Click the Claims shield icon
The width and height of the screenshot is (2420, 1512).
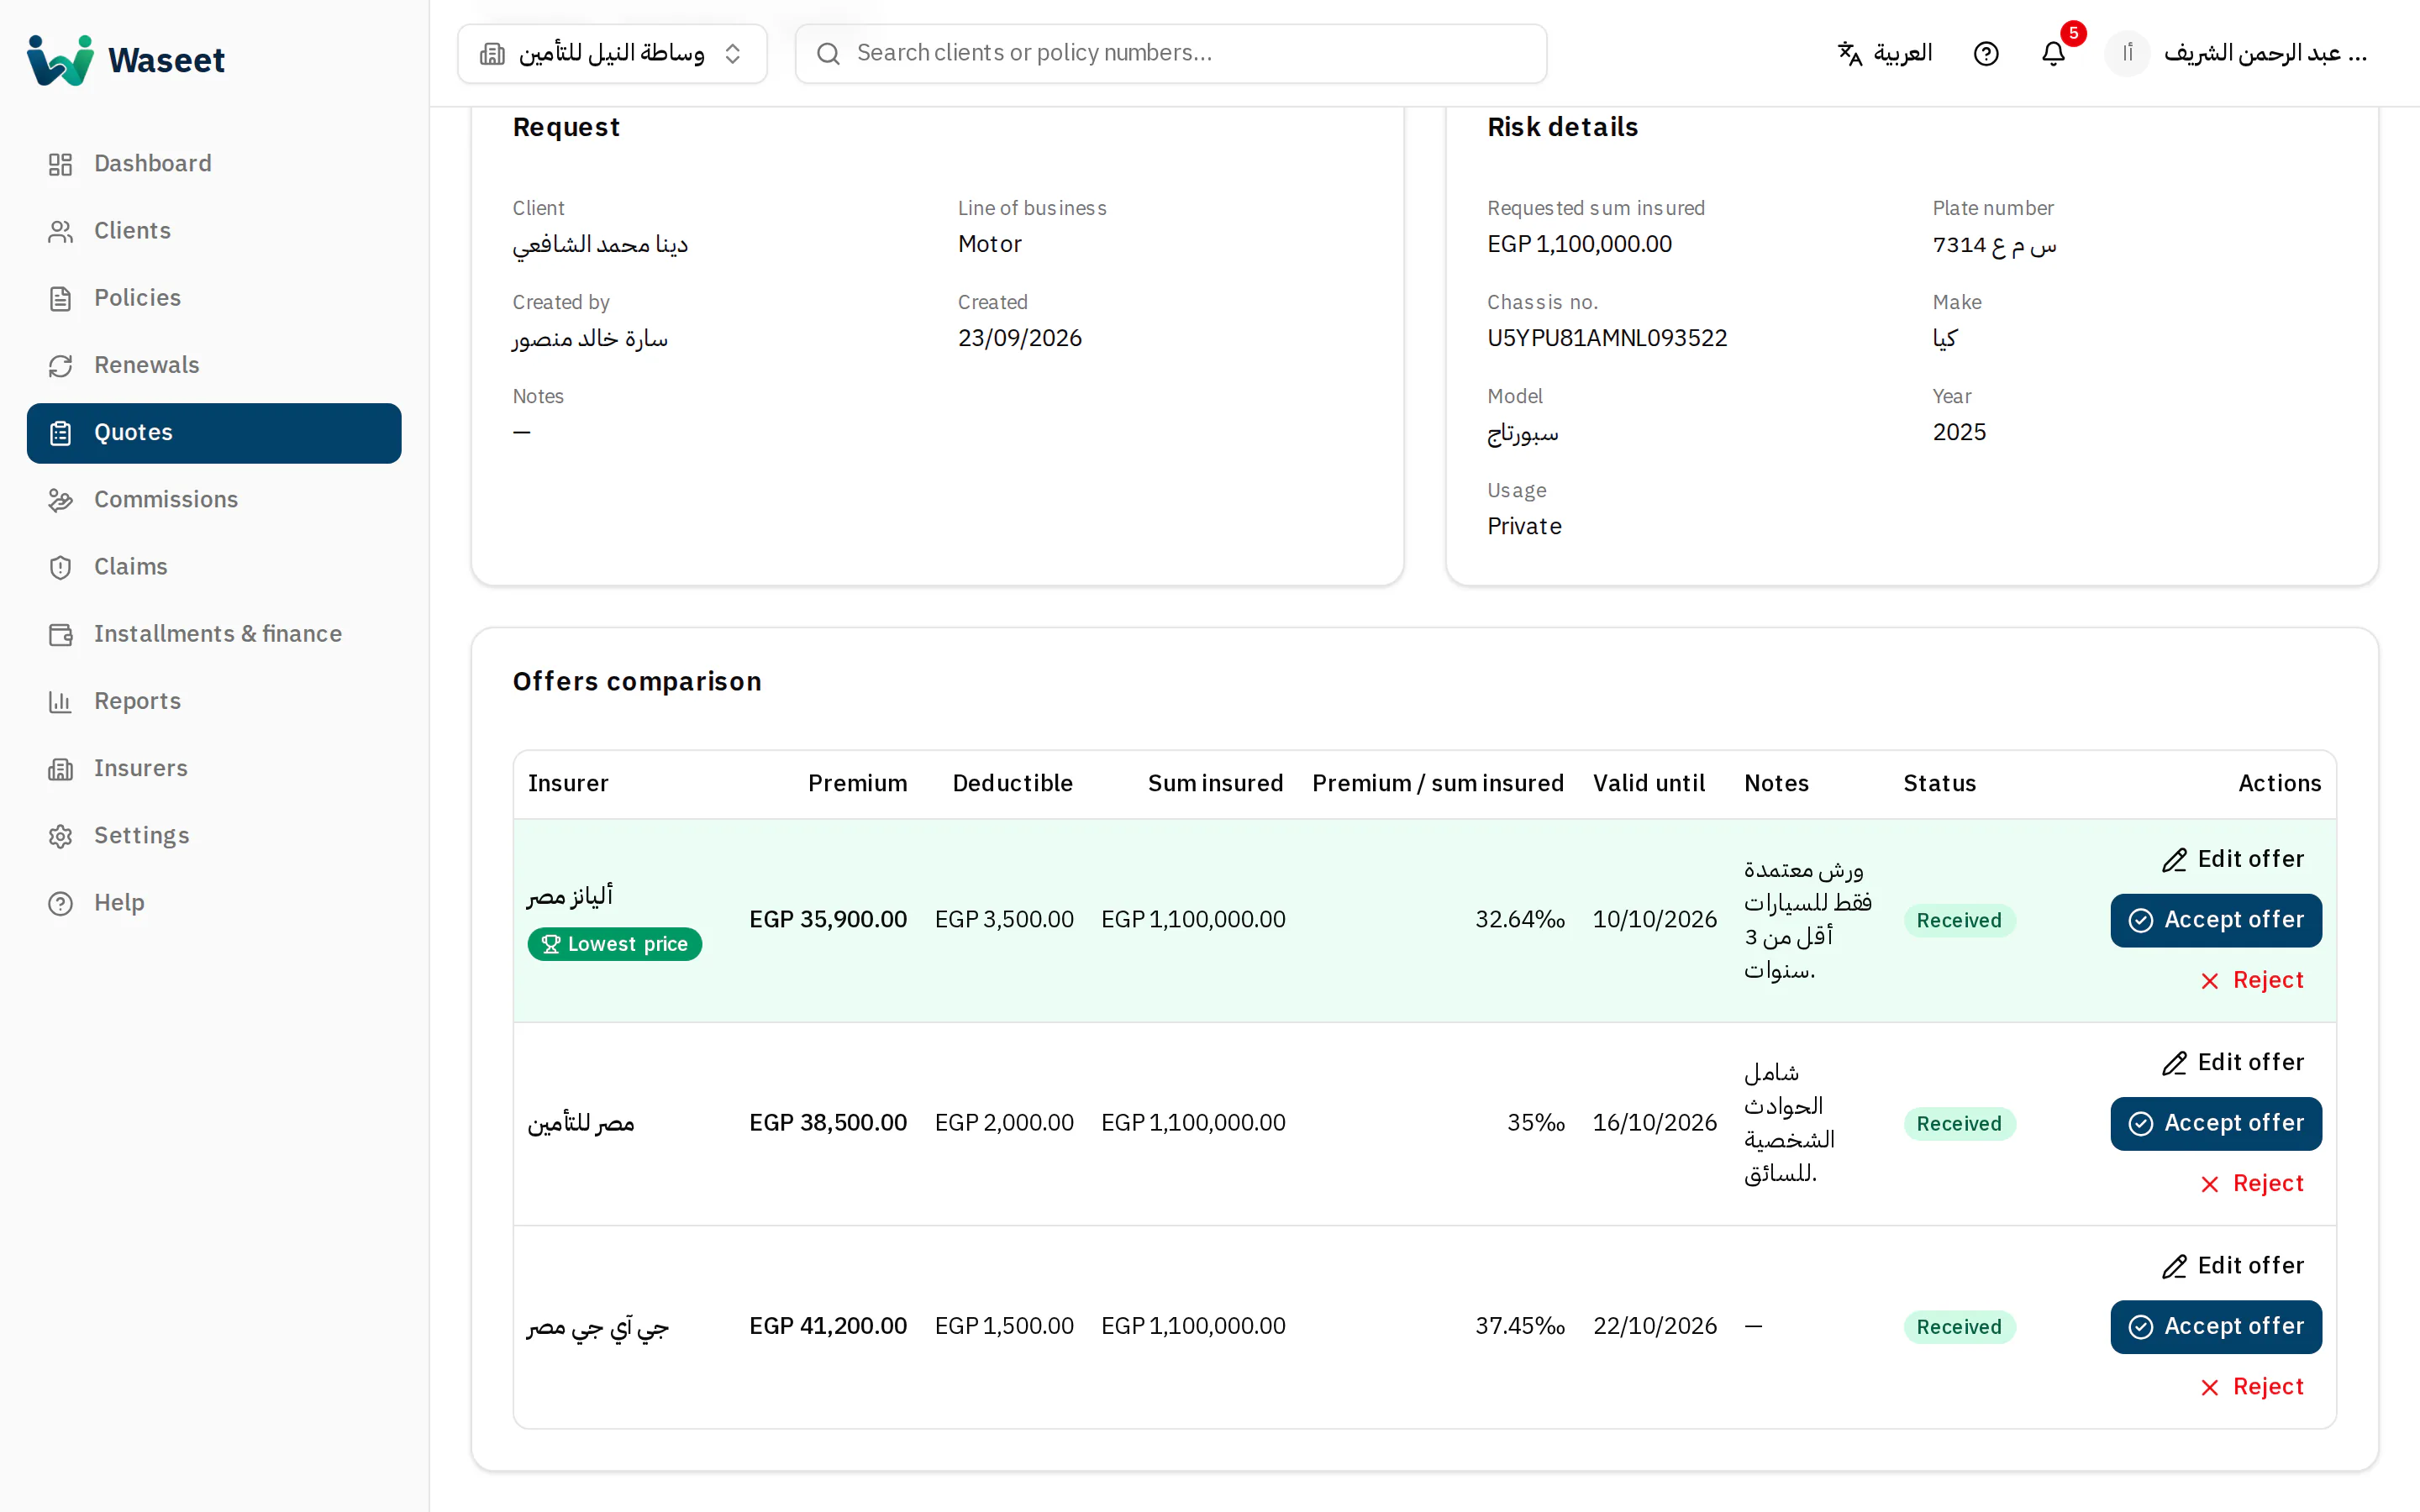pos(61,567)
